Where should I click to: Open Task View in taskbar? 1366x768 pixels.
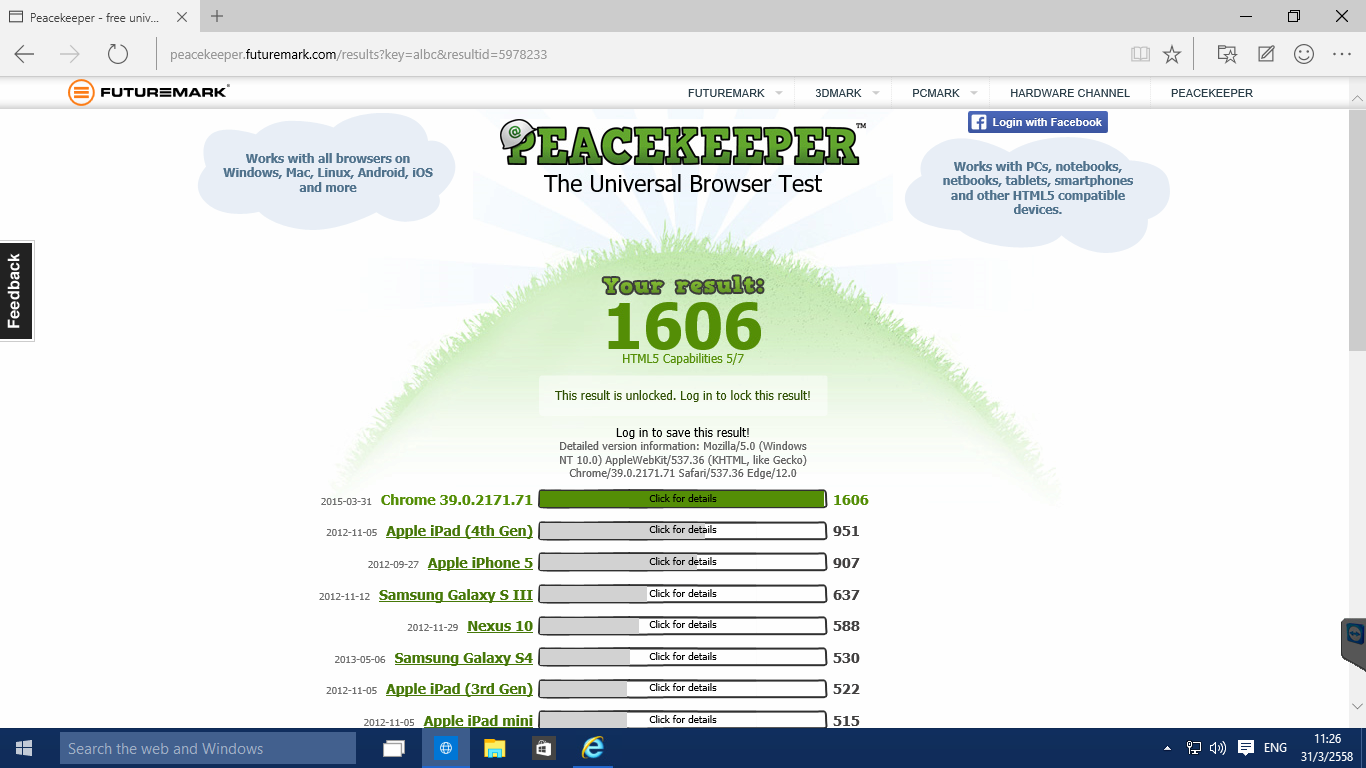(x=395, y=748)
